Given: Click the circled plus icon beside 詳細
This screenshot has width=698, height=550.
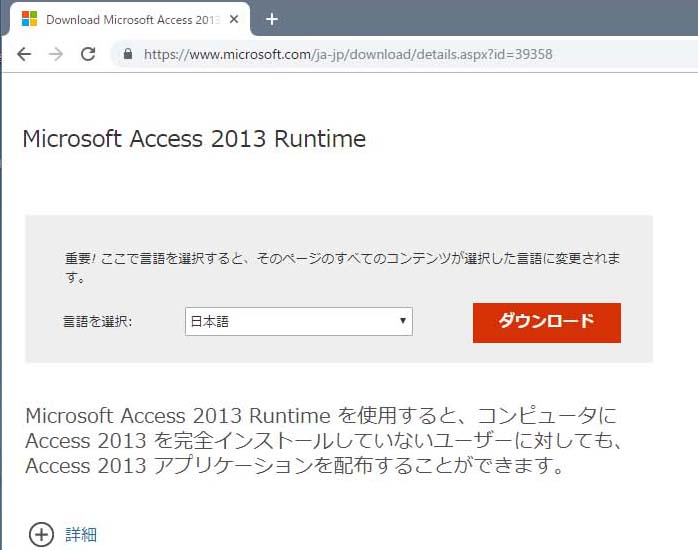Looking at the screenshot, I should [41, 534].
